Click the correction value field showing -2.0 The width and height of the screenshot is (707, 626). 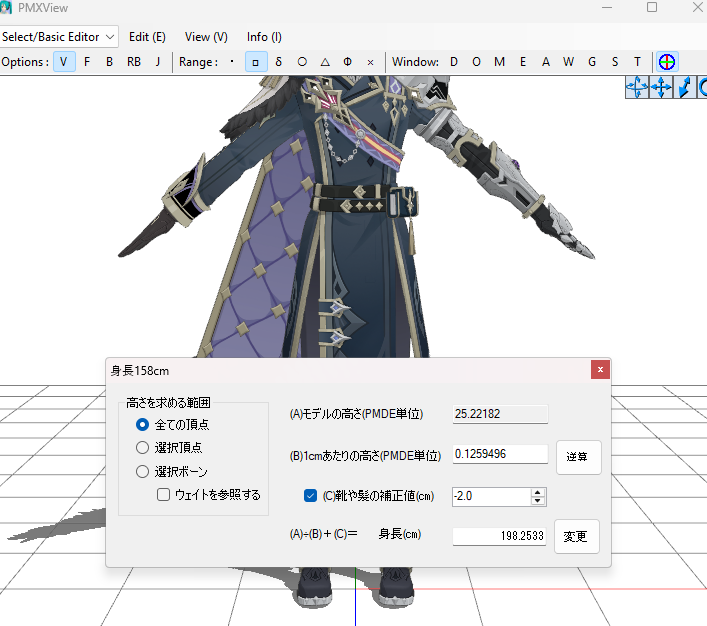point(491,497)
